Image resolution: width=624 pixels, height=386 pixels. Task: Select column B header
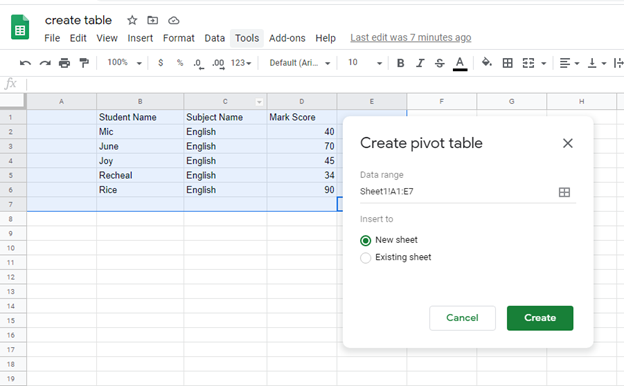click(140, 101)
